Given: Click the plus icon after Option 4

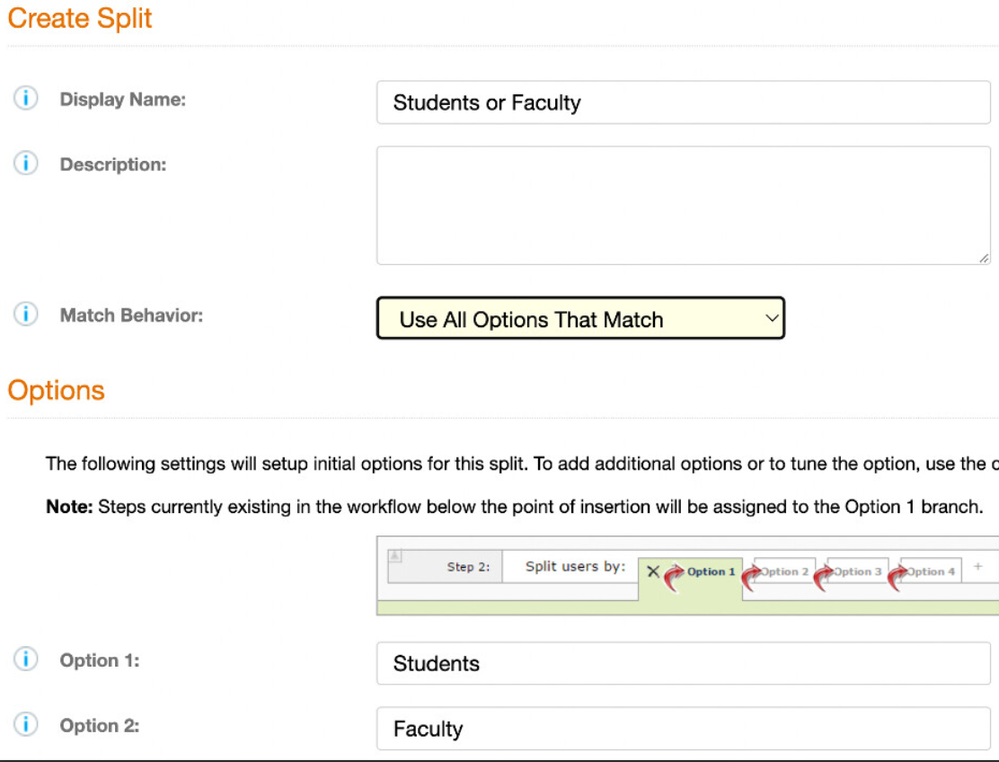Looking at the screenshot, I should (x=978, y=567).
